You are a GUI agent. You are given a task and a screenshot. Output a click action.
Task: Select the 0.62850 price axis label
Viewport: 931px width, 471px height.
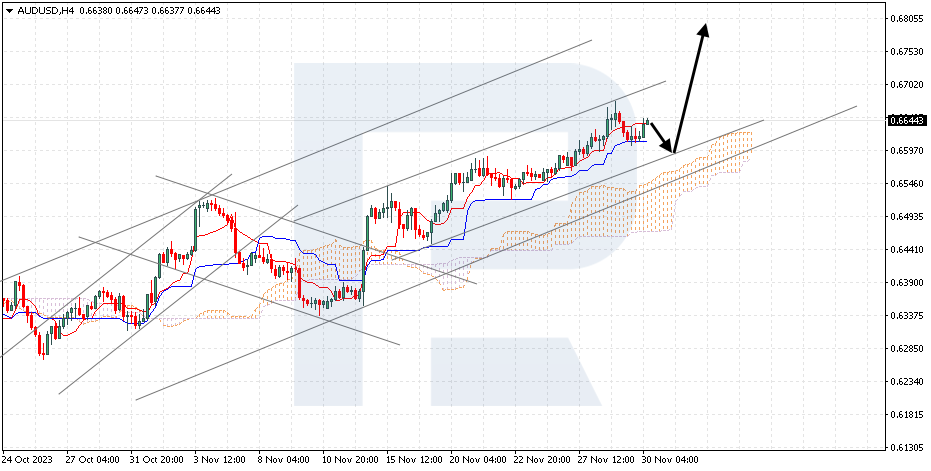[x=904, y=349]
